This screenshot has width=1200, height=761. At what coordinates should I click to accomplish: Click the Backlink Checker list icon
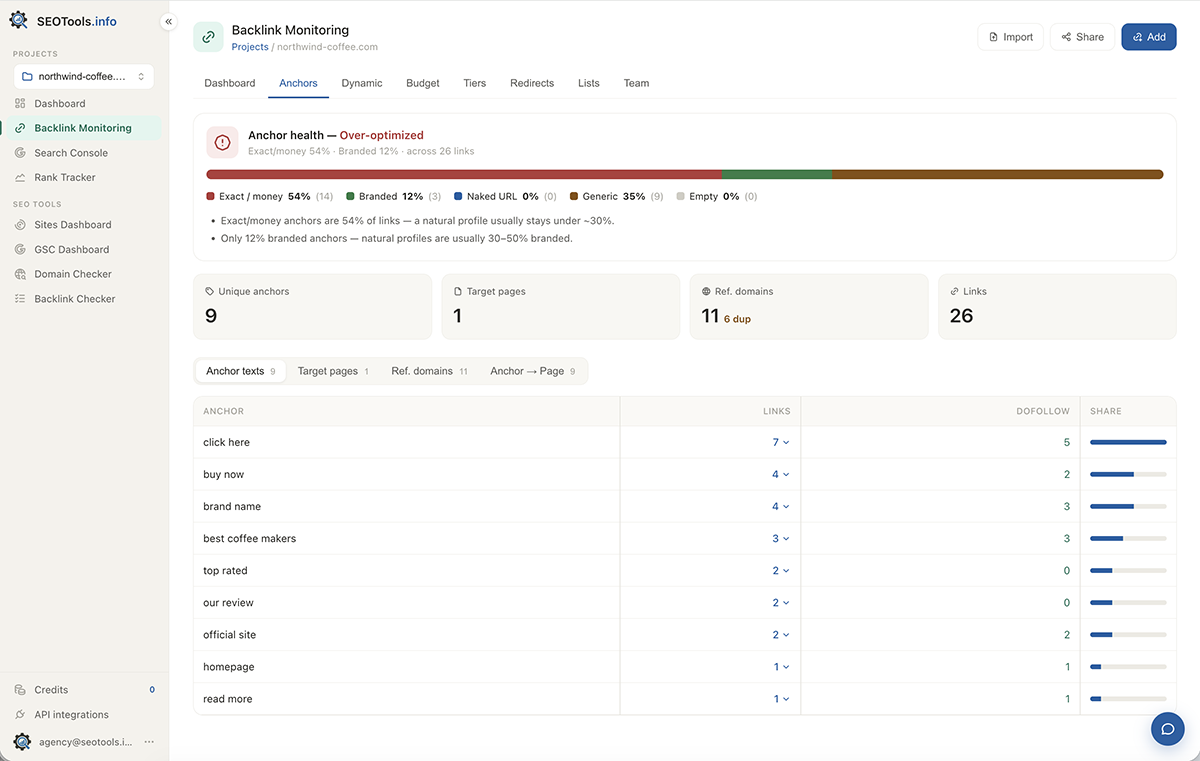20,299
